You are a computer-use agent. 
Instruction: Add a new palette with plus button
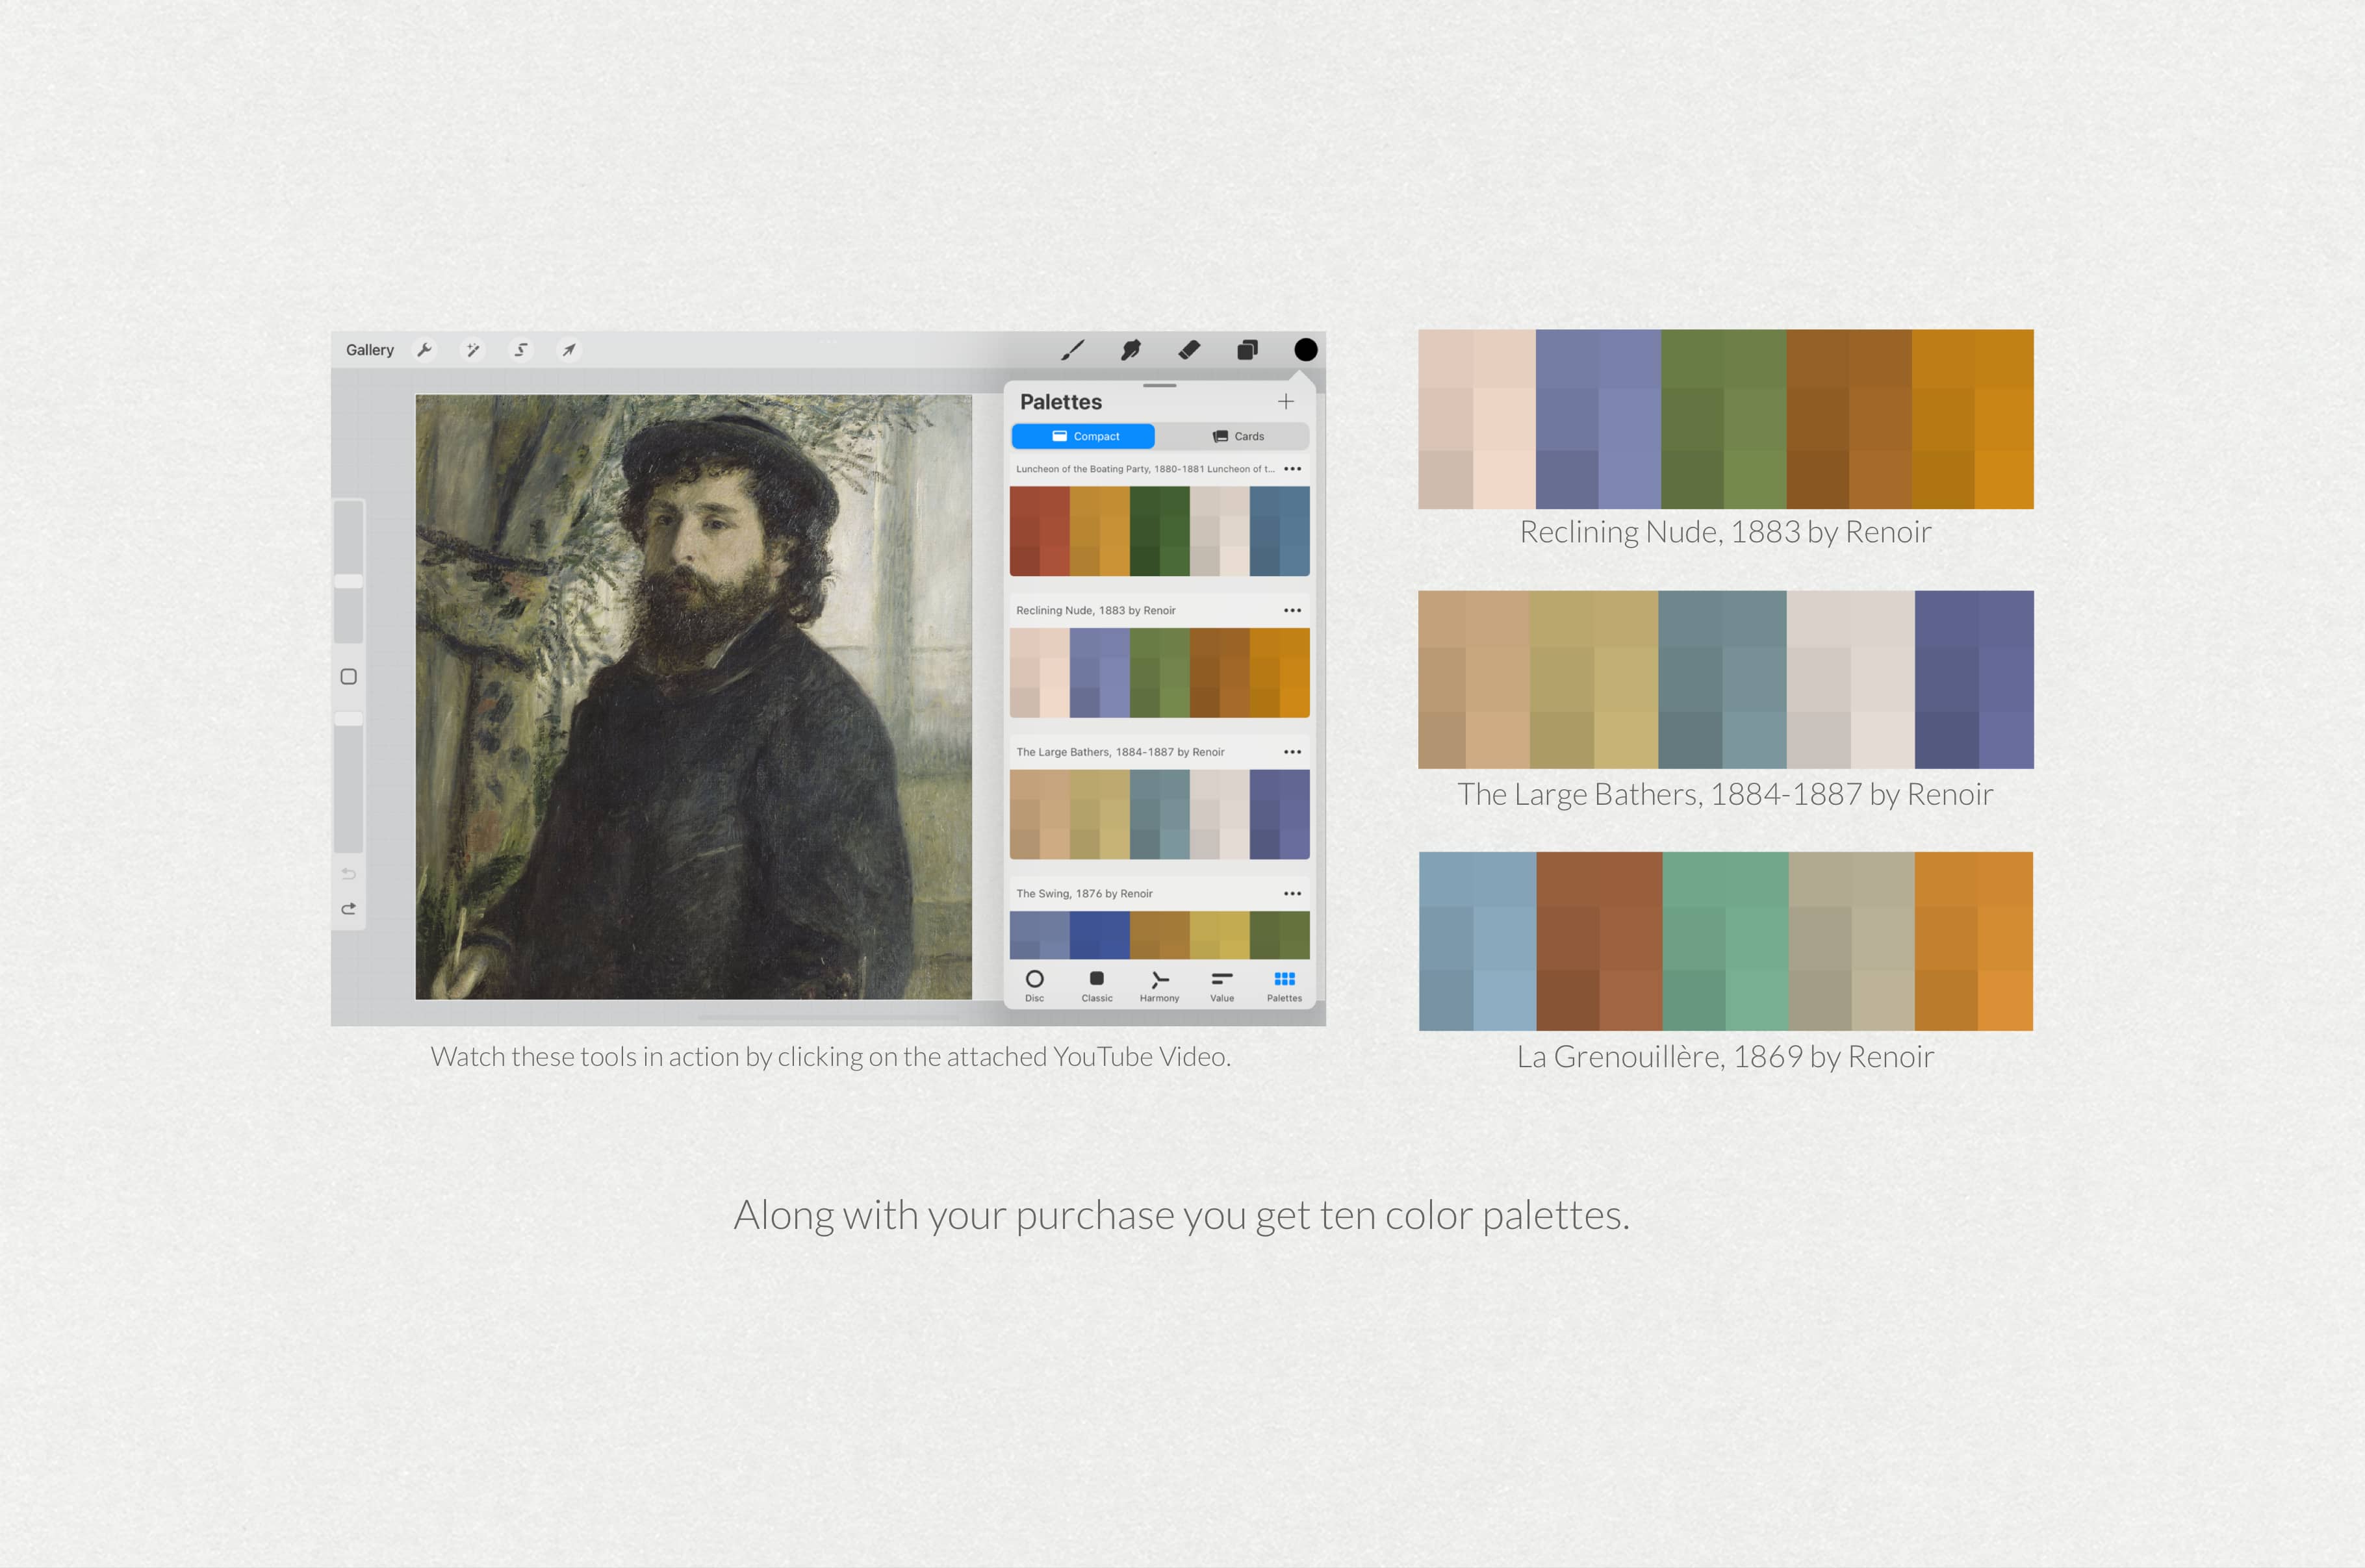click(x=1286, y=402)
